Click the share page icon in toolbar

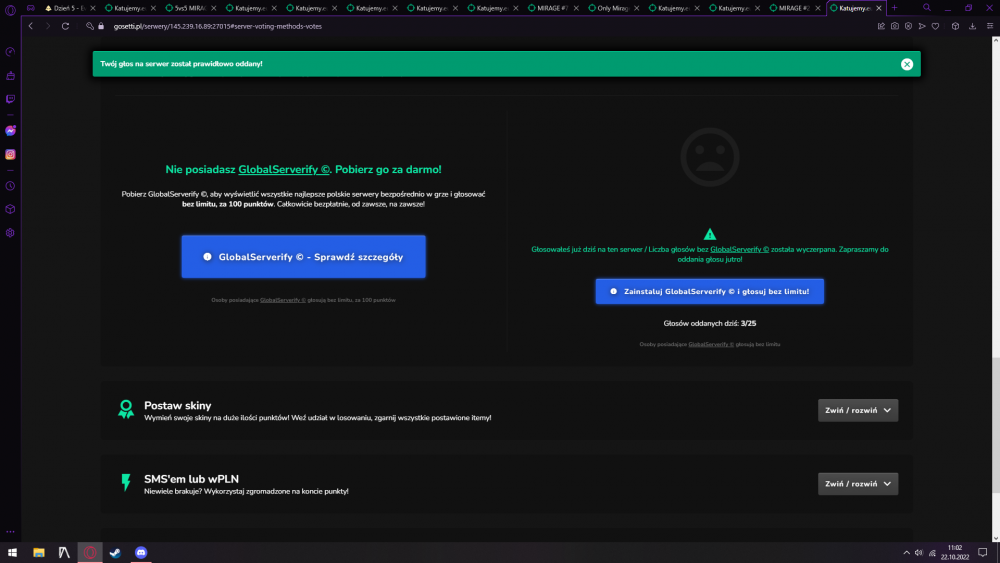coord(881,26)
